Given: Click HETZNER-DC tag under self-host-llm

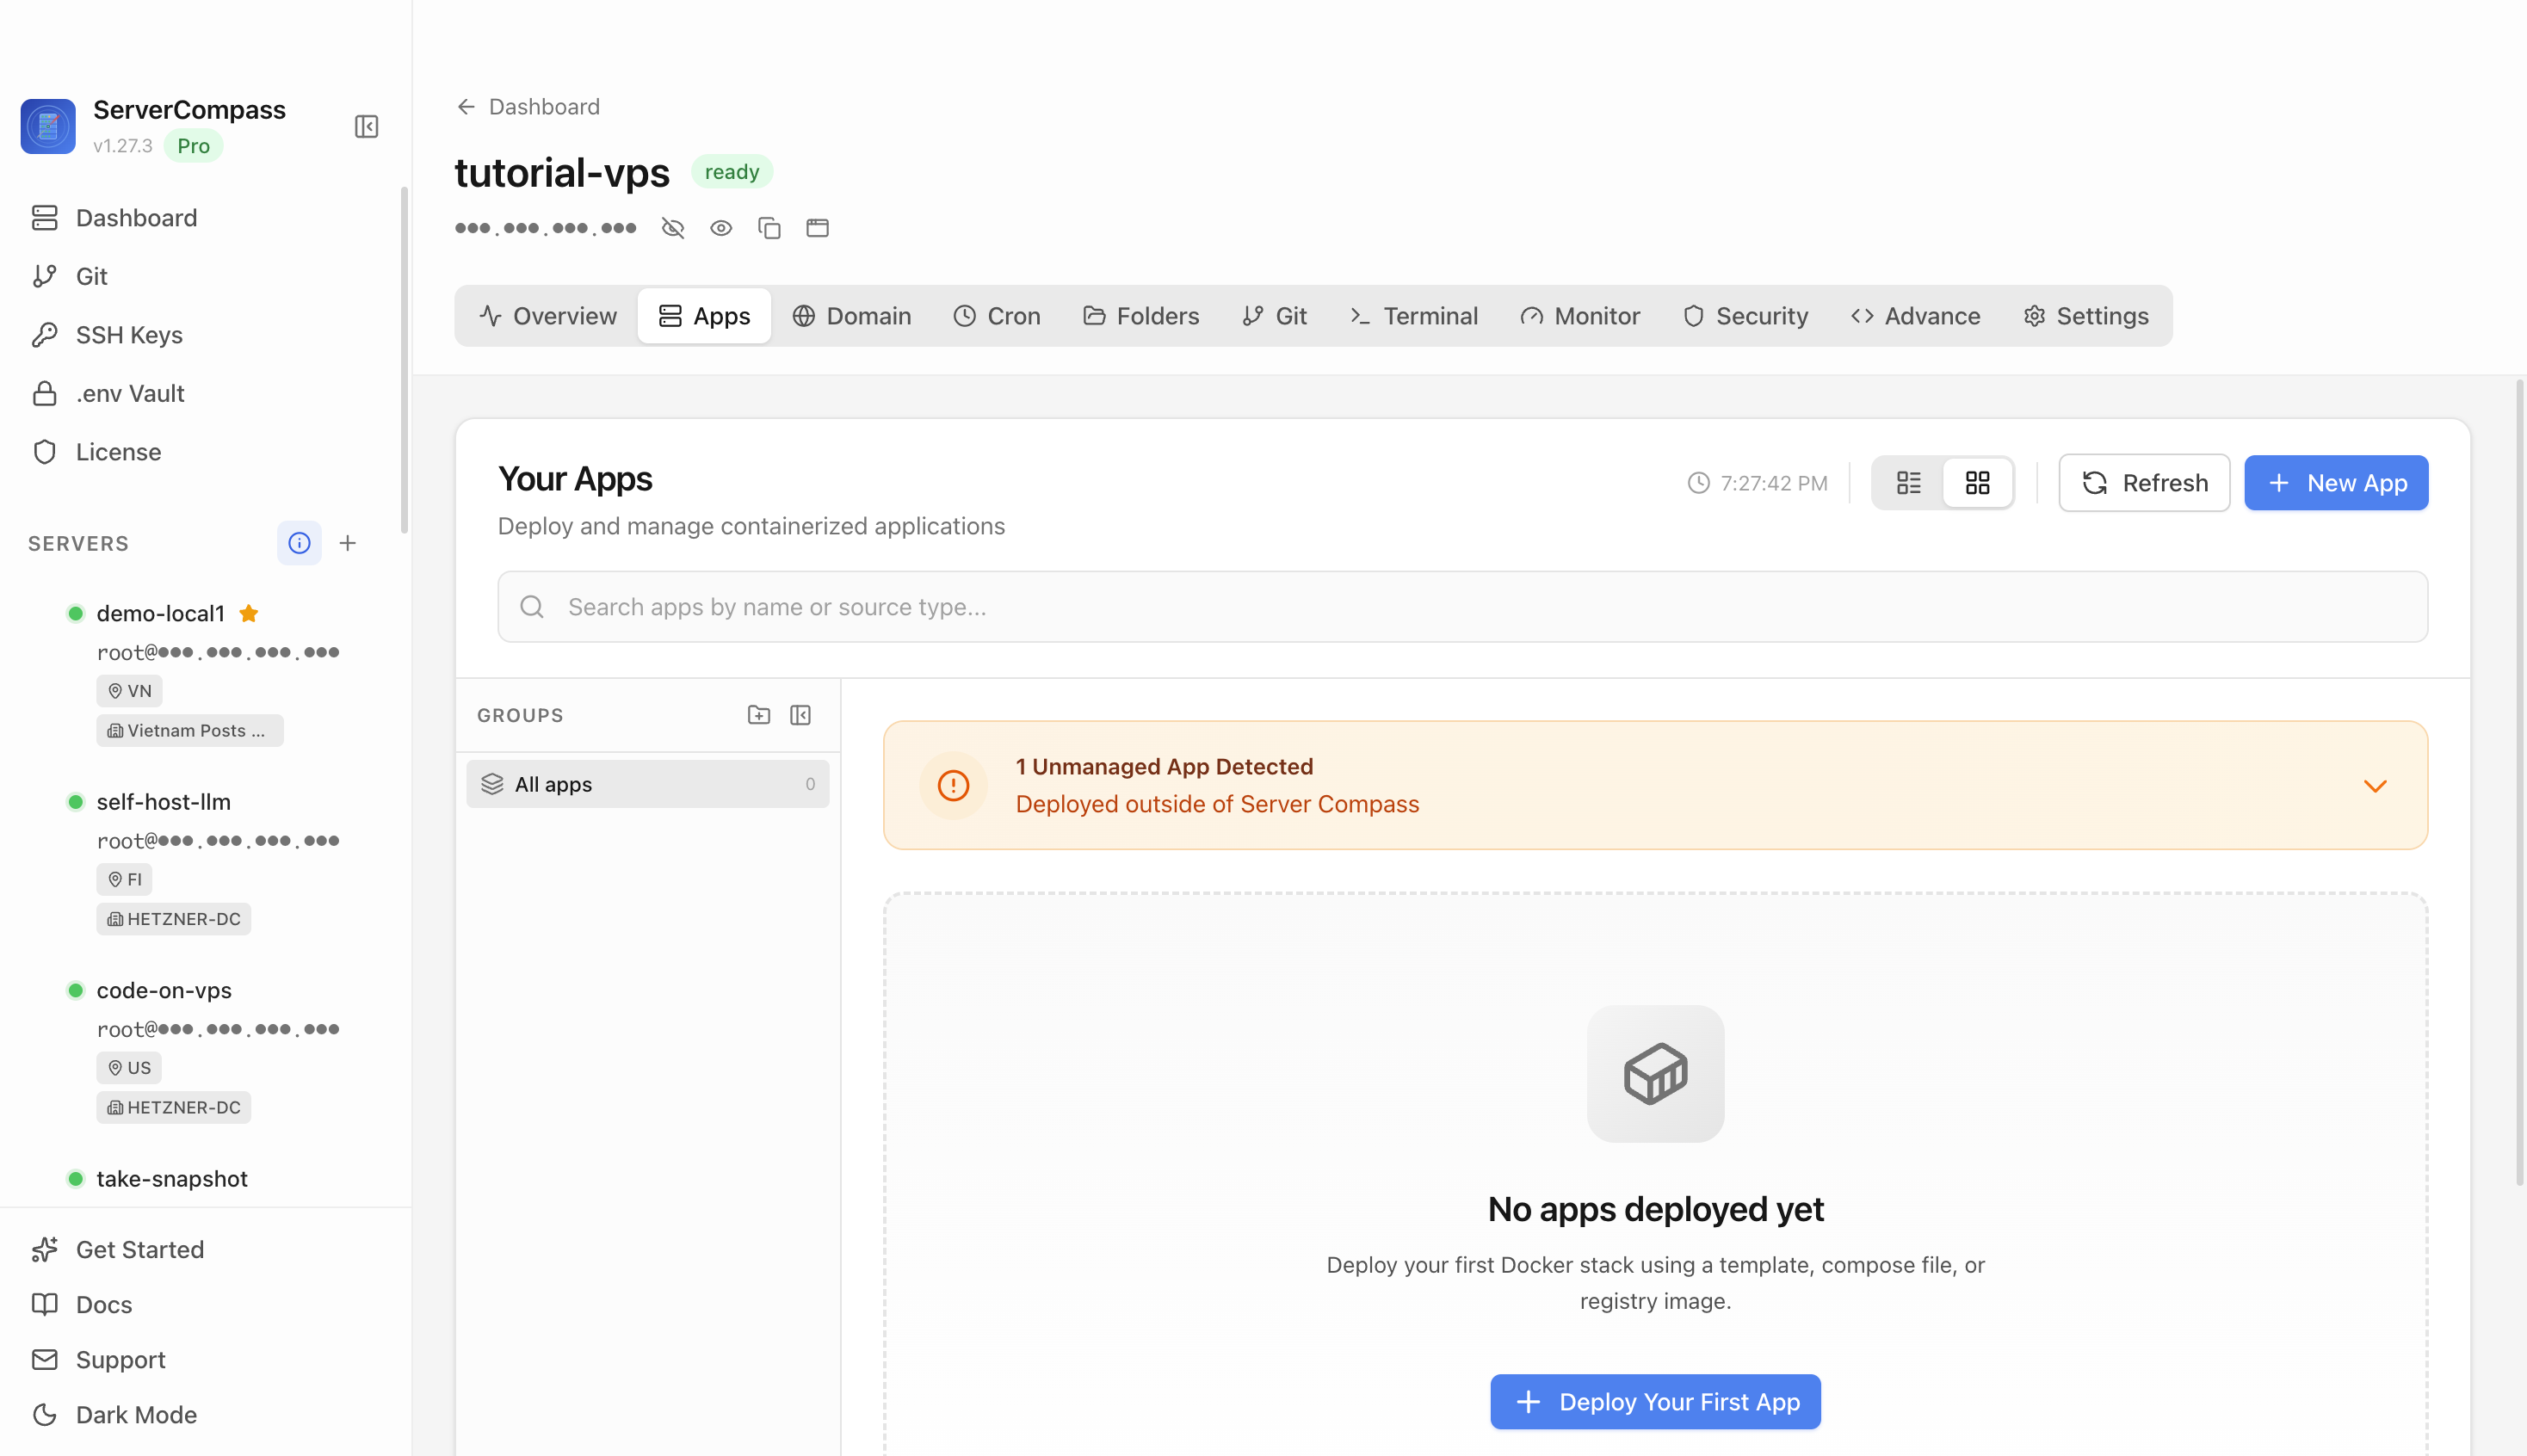Looking at the screenshot, I should tap(174, 919).
